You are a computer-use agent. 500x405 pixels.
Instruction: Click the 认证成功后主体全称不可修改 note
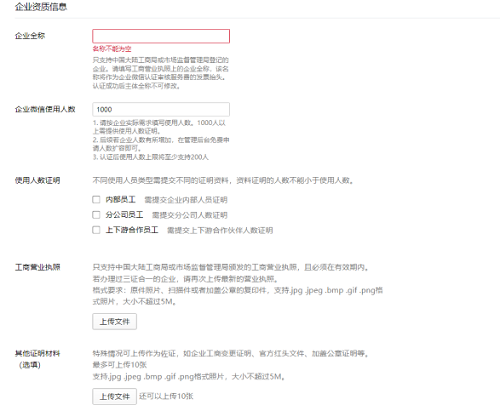coord(137,86)
